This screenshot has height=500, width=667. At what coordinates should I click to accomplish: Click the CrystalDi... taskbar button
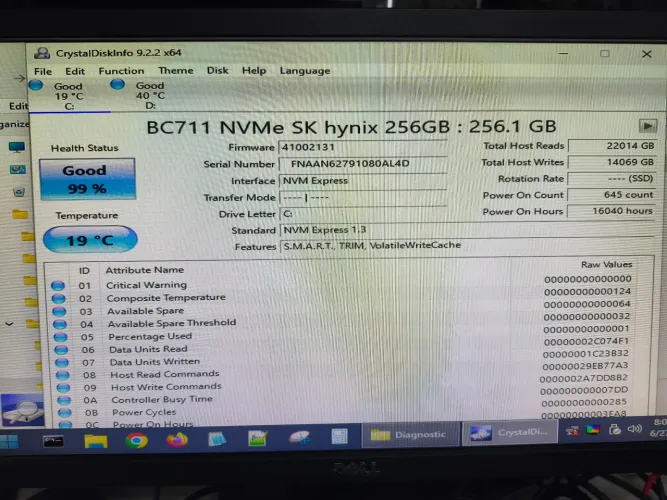tap(509, 432)
